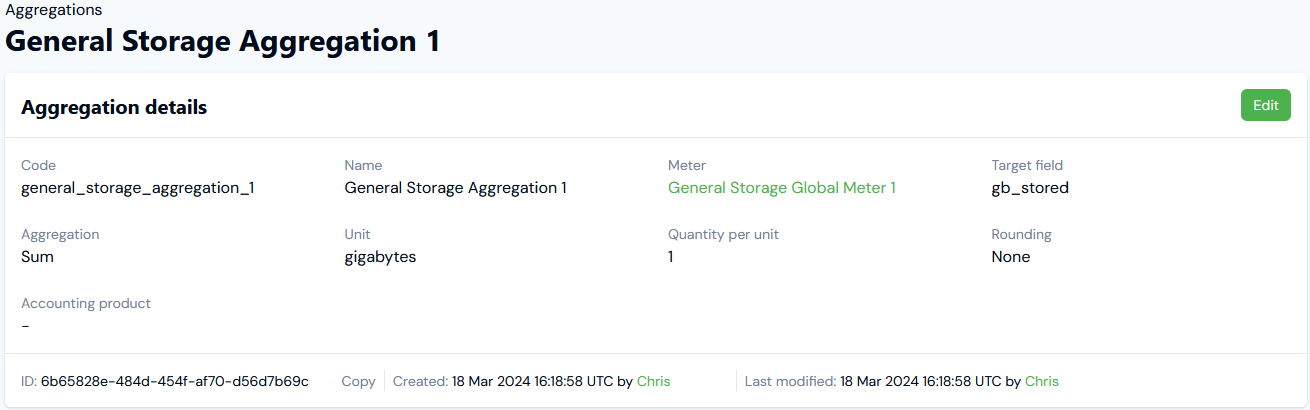The width and height of the screenshot is (1310, 410).
Task: Open the Aggregations breadcrumb
Action: click(x=54, y=10)
